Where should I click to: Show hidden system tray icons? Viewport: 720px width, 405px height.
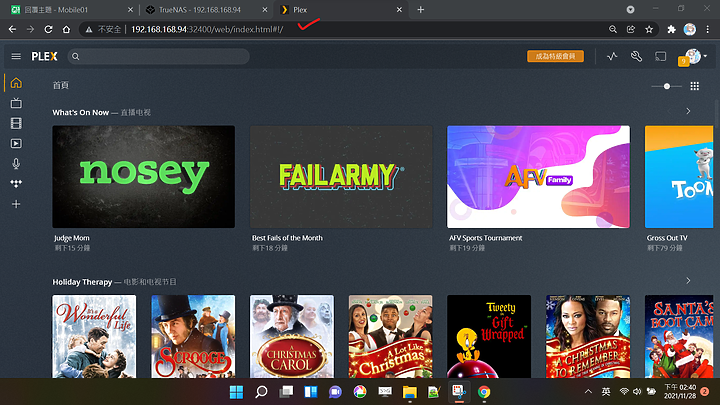[x=588, y=392]
